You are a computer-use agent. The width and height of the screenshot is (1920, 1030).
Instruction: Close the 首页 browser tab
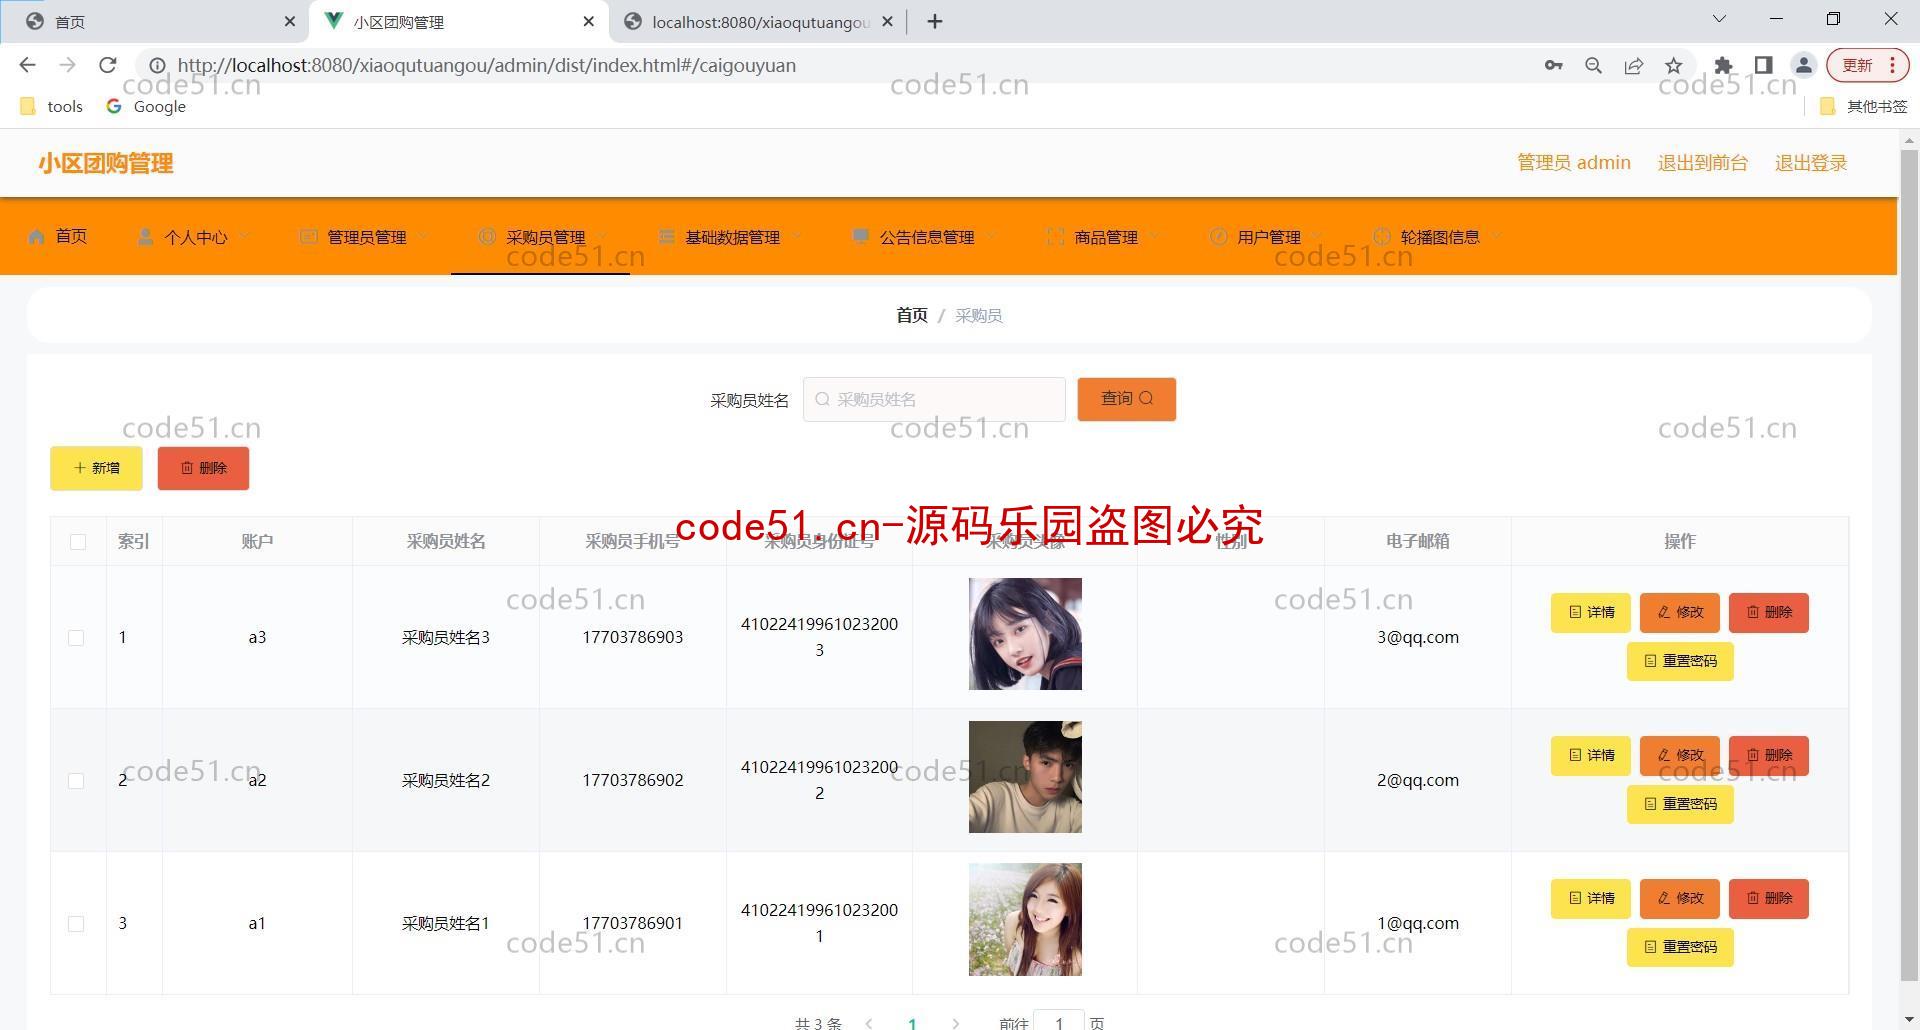coord(289,21)
